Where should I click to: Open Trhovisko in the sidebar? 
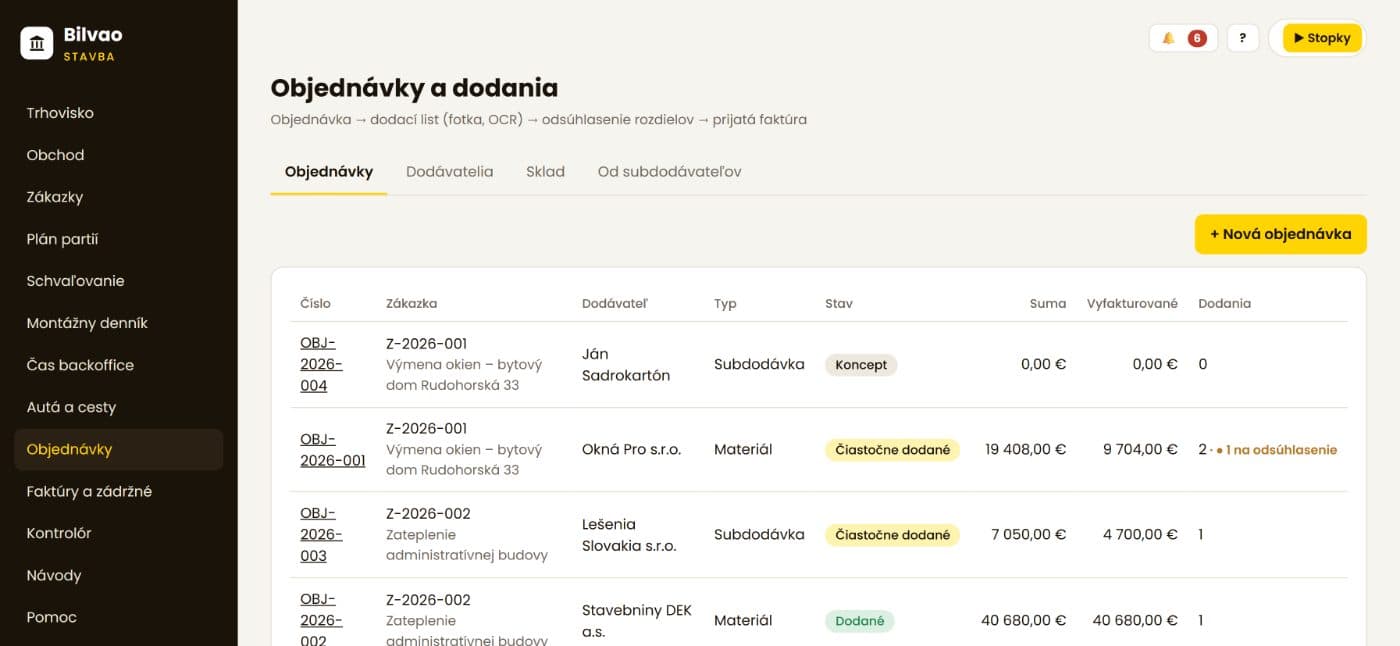point(118,113)
